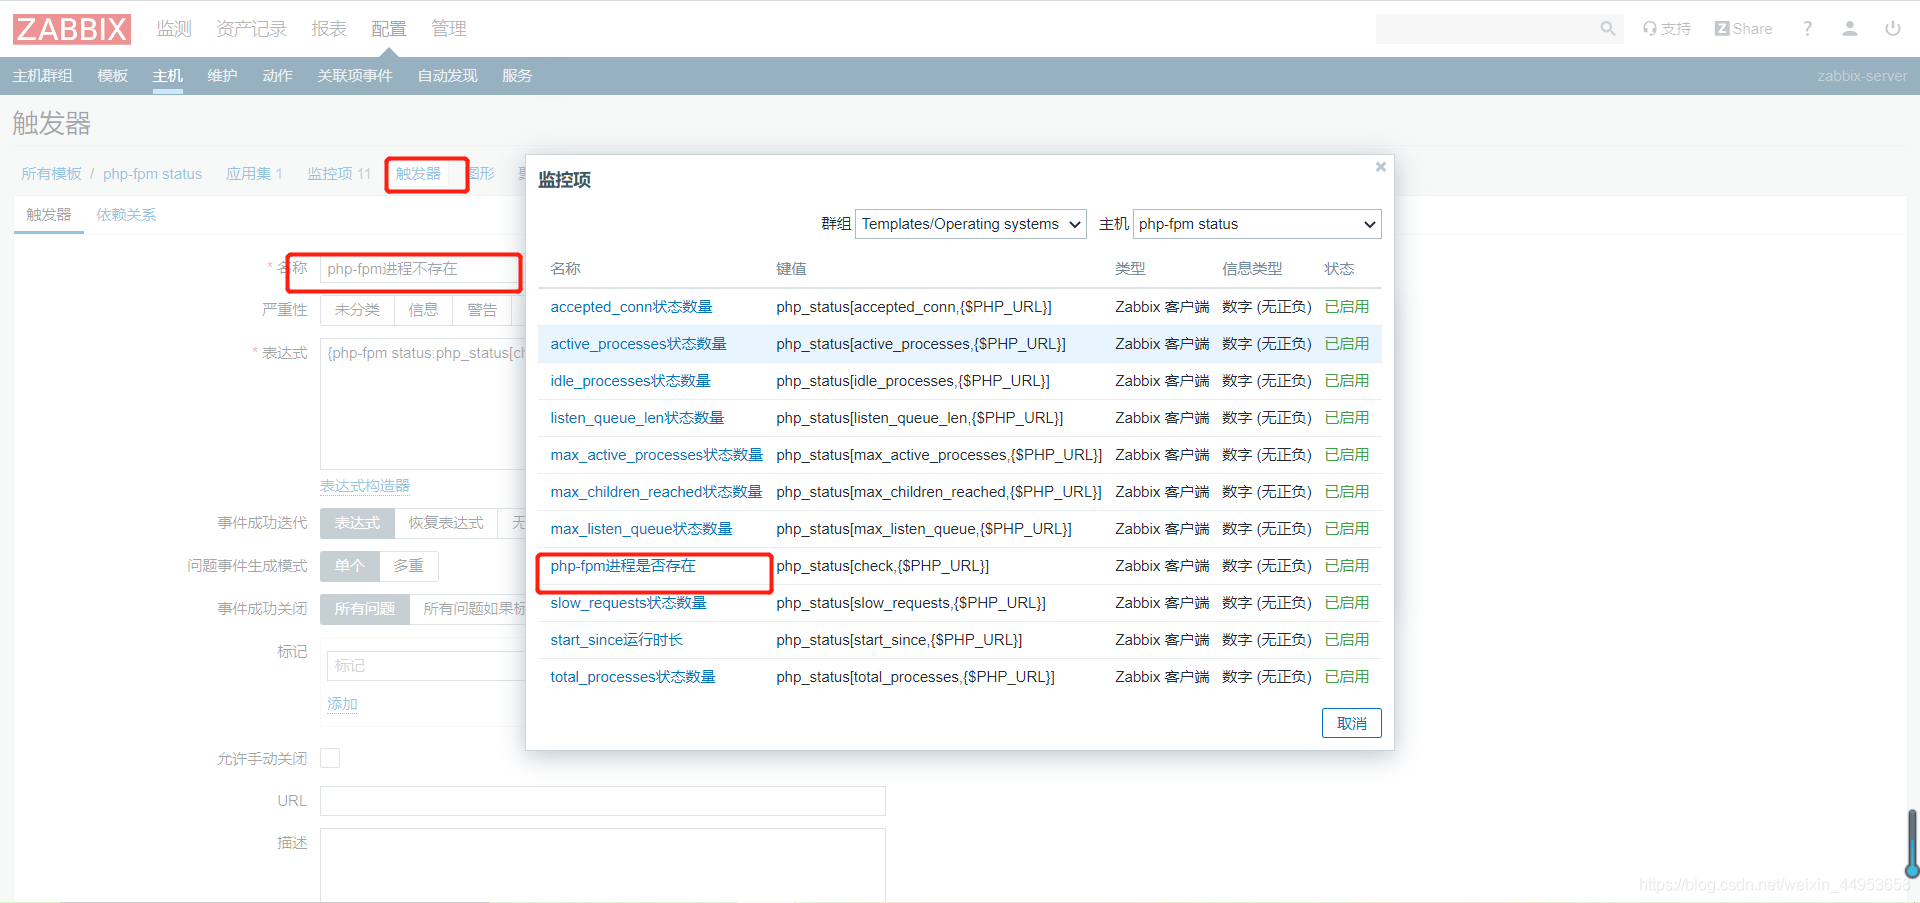Viewport: 1920px width, 903px height.
Task: Click 所有模板 breadcrumb link
Action: point(51,174)
